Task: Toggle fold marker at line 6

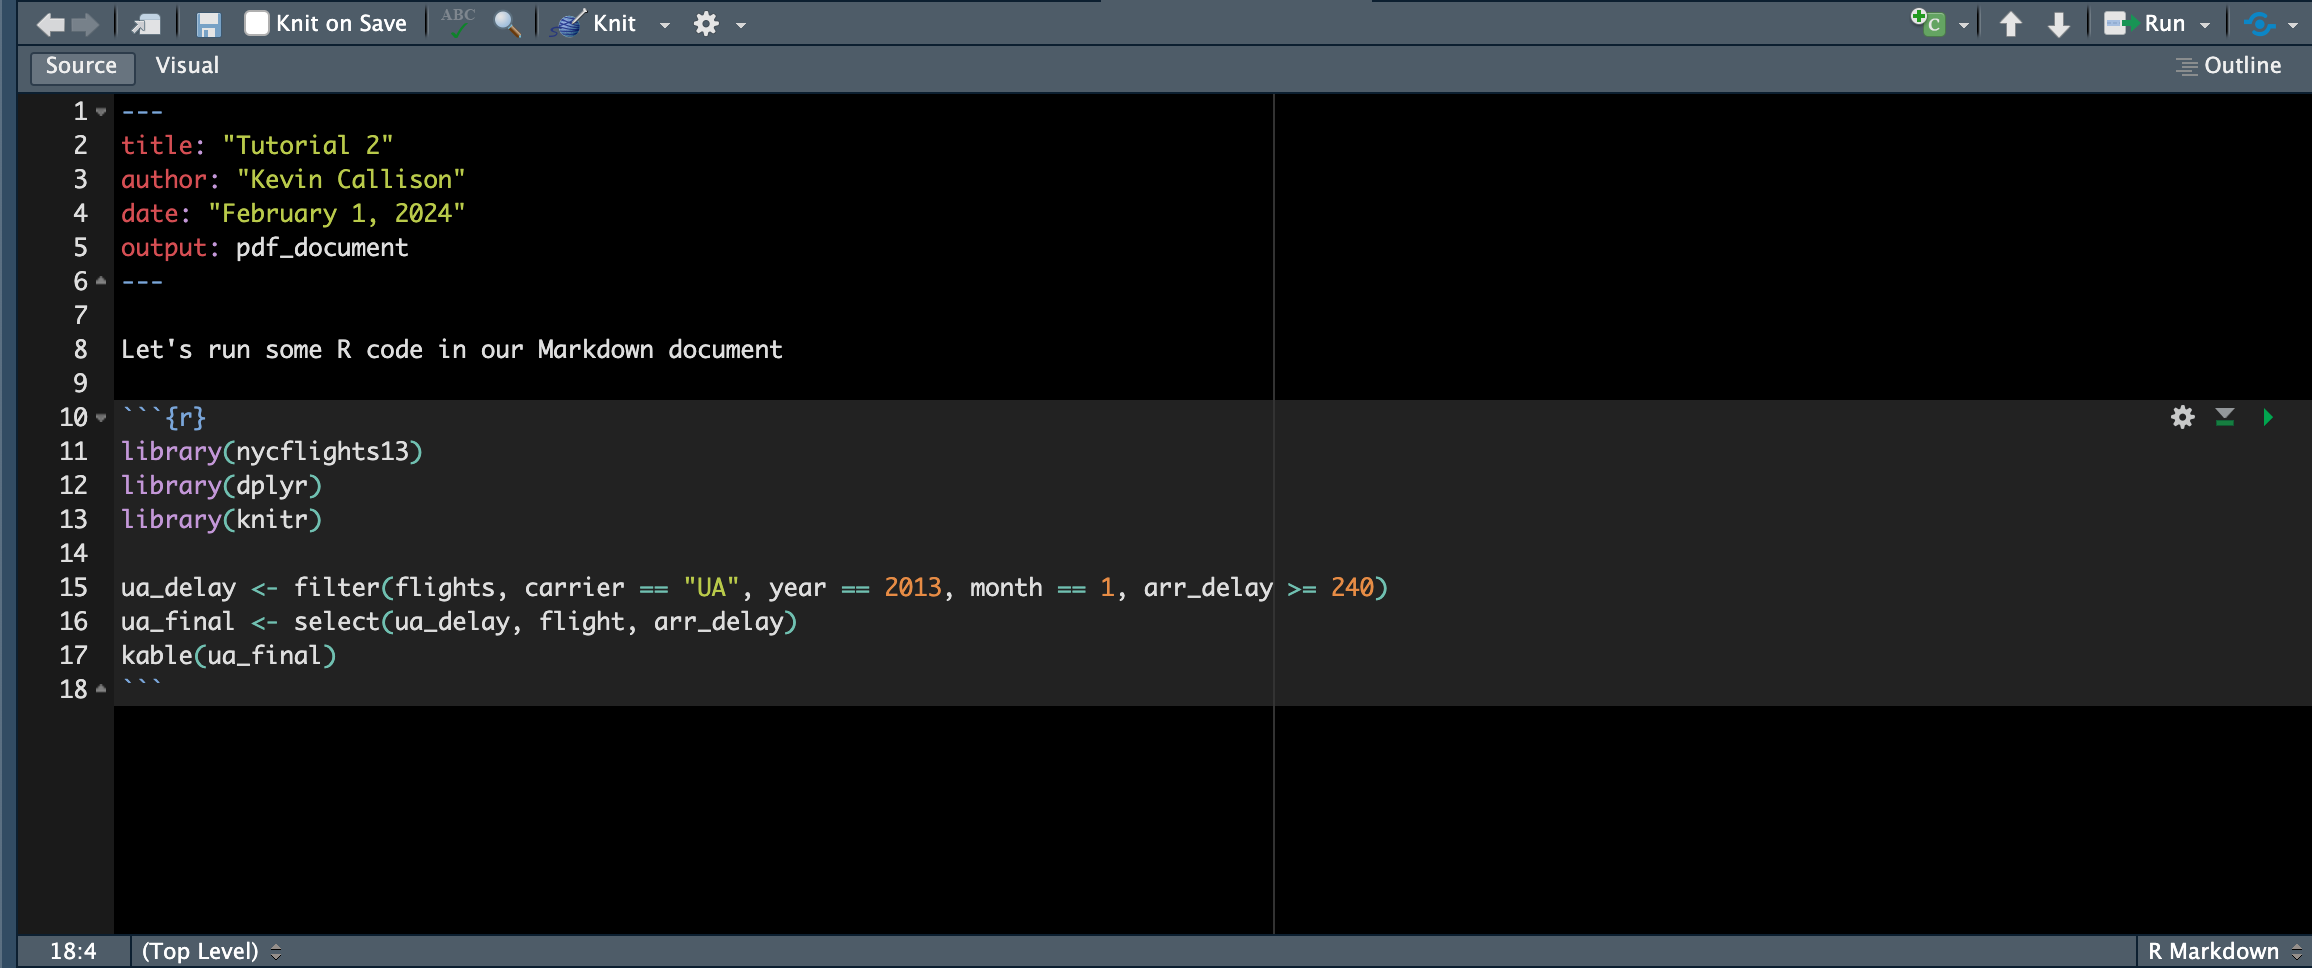Action: click(101, 281)
